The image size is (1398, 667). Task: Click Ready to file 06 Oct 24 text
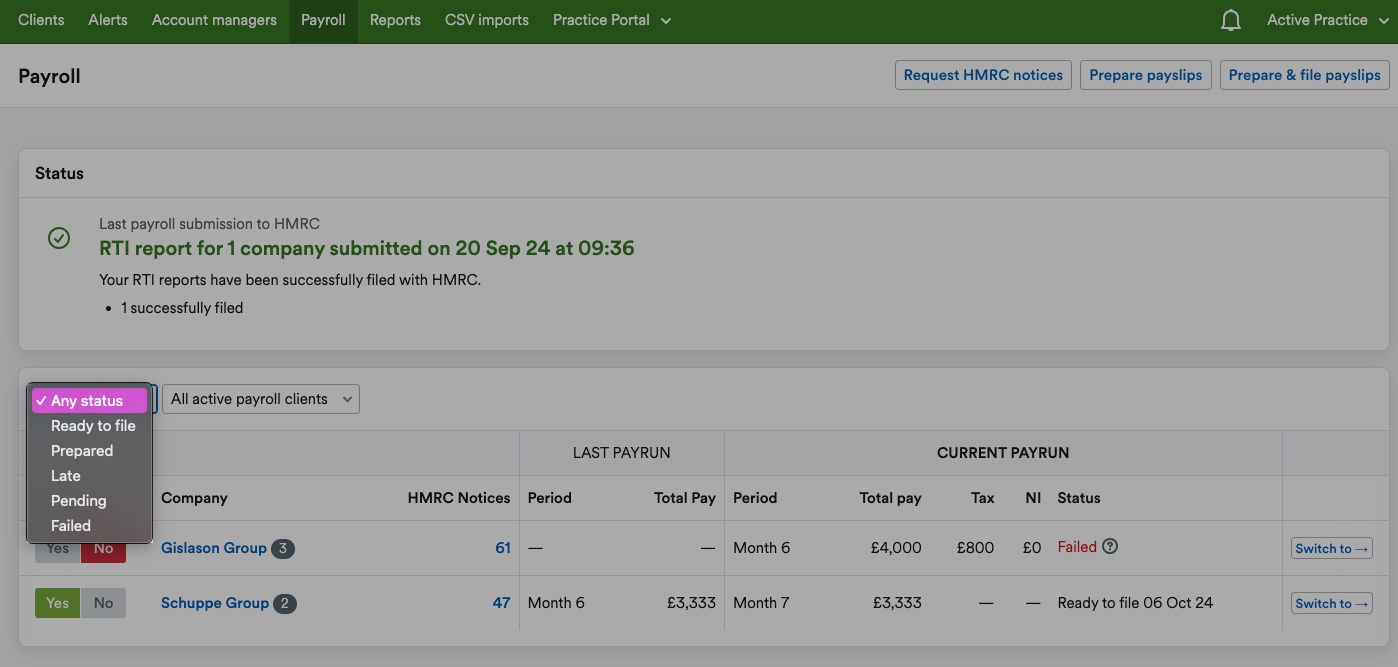1135,603
